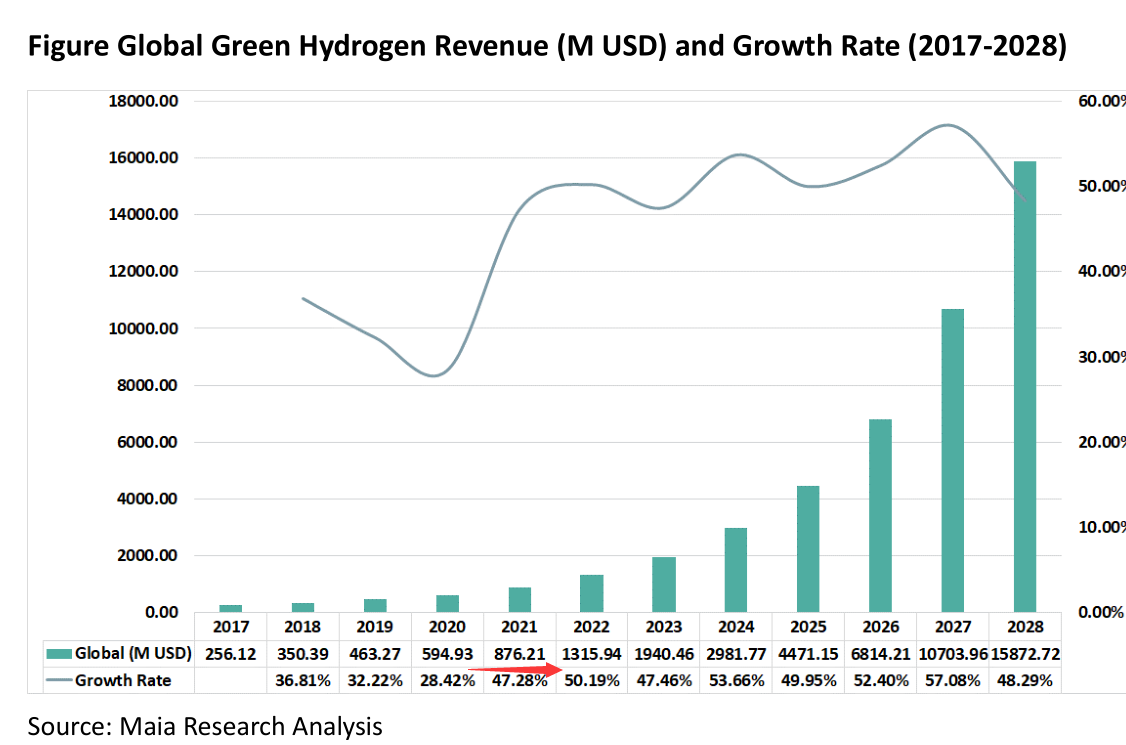Click the 28.42% growth rate cell

[x=447, y=680]
